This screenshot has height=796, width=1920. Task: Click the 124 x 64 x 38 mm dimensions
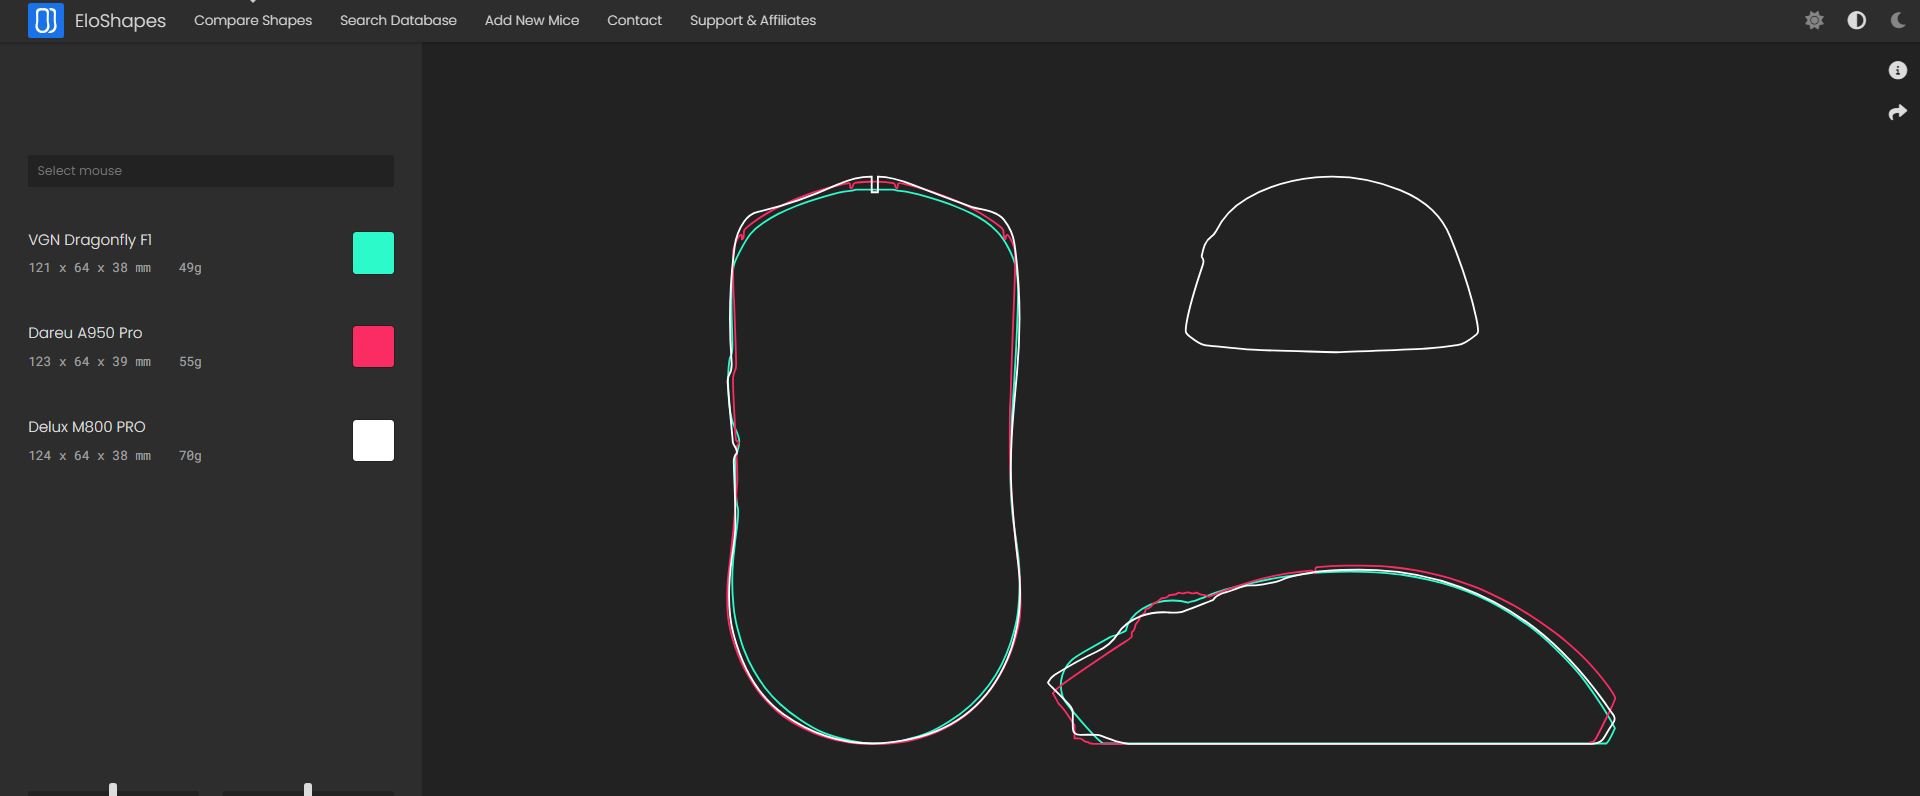[x=90, y=456]
